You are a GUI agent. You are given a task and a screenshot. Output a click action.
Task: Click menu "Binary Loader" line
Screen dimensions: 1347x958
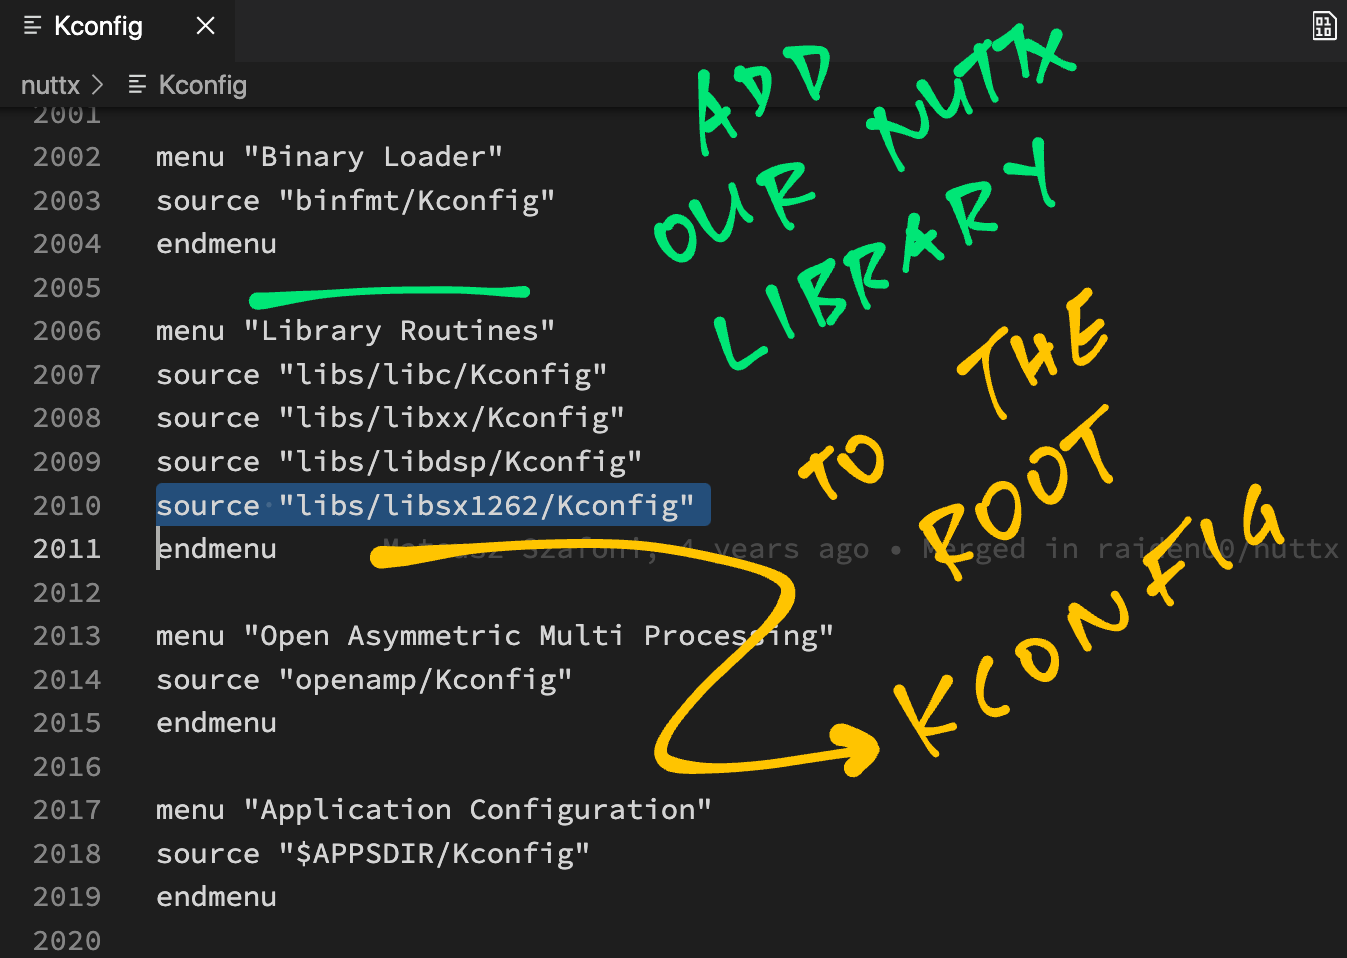pos(329,157)
